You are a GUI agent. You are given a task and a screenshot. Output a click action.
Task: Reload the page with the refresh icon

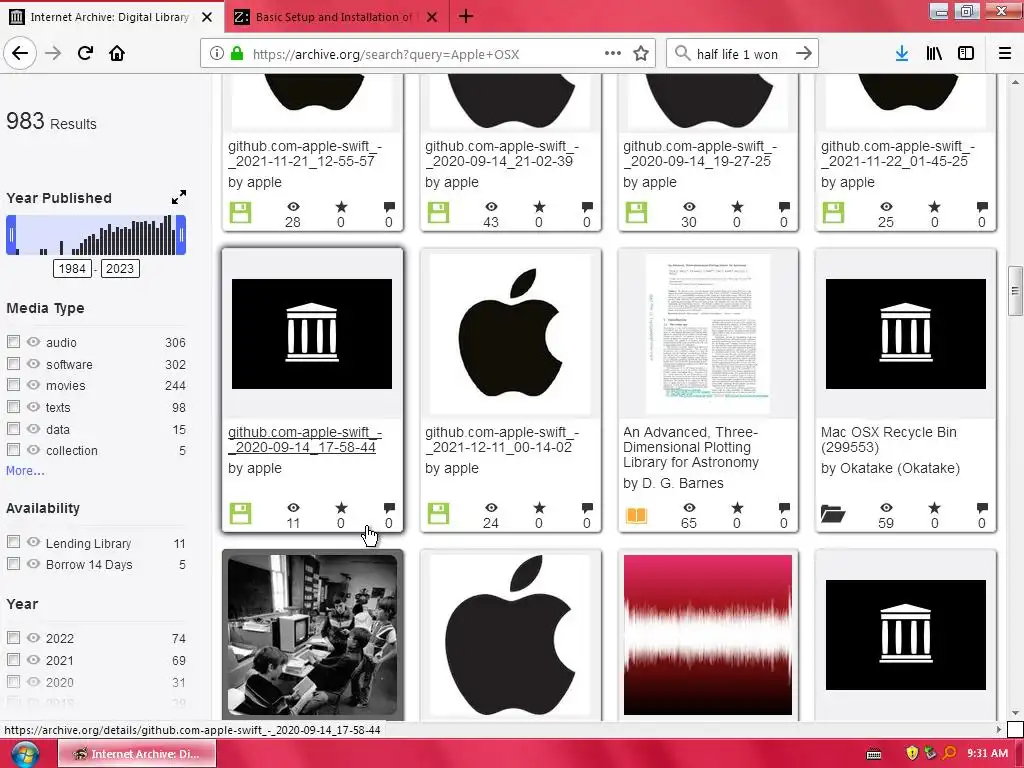pos(85,53)
